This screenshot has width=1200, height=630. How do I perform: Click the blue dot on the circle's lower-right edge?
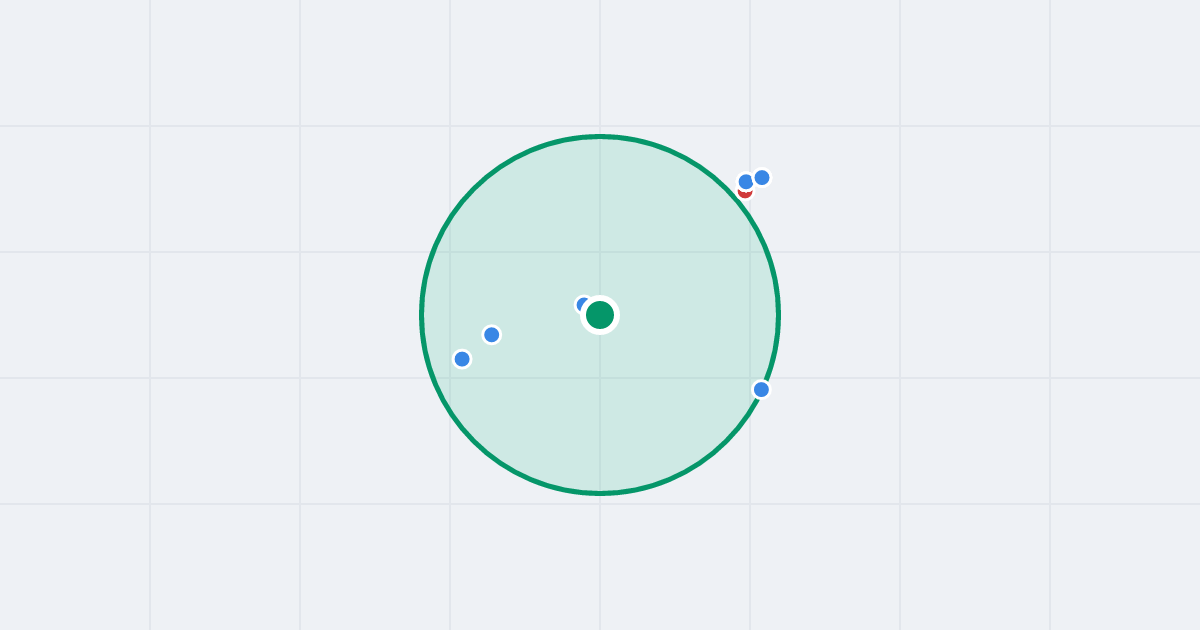[x=761, y=389]
